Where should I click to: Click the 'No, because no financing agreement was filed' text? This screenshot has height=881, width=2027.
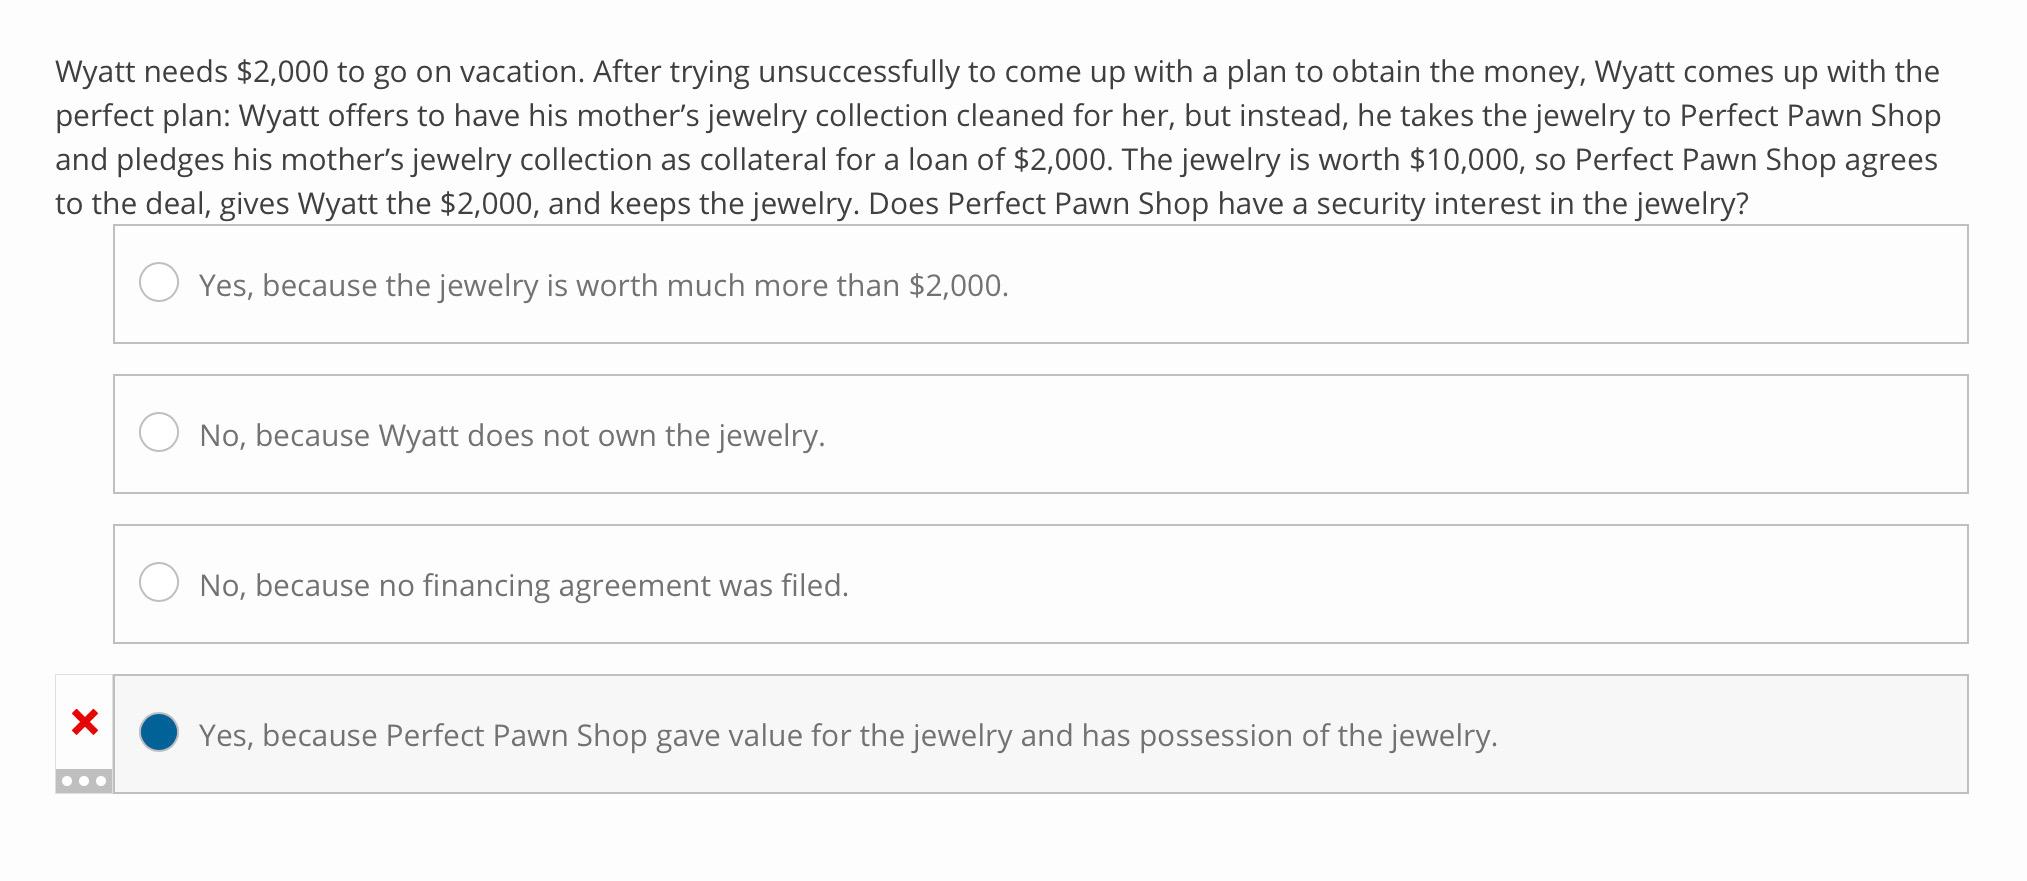[x=524, y=584]
